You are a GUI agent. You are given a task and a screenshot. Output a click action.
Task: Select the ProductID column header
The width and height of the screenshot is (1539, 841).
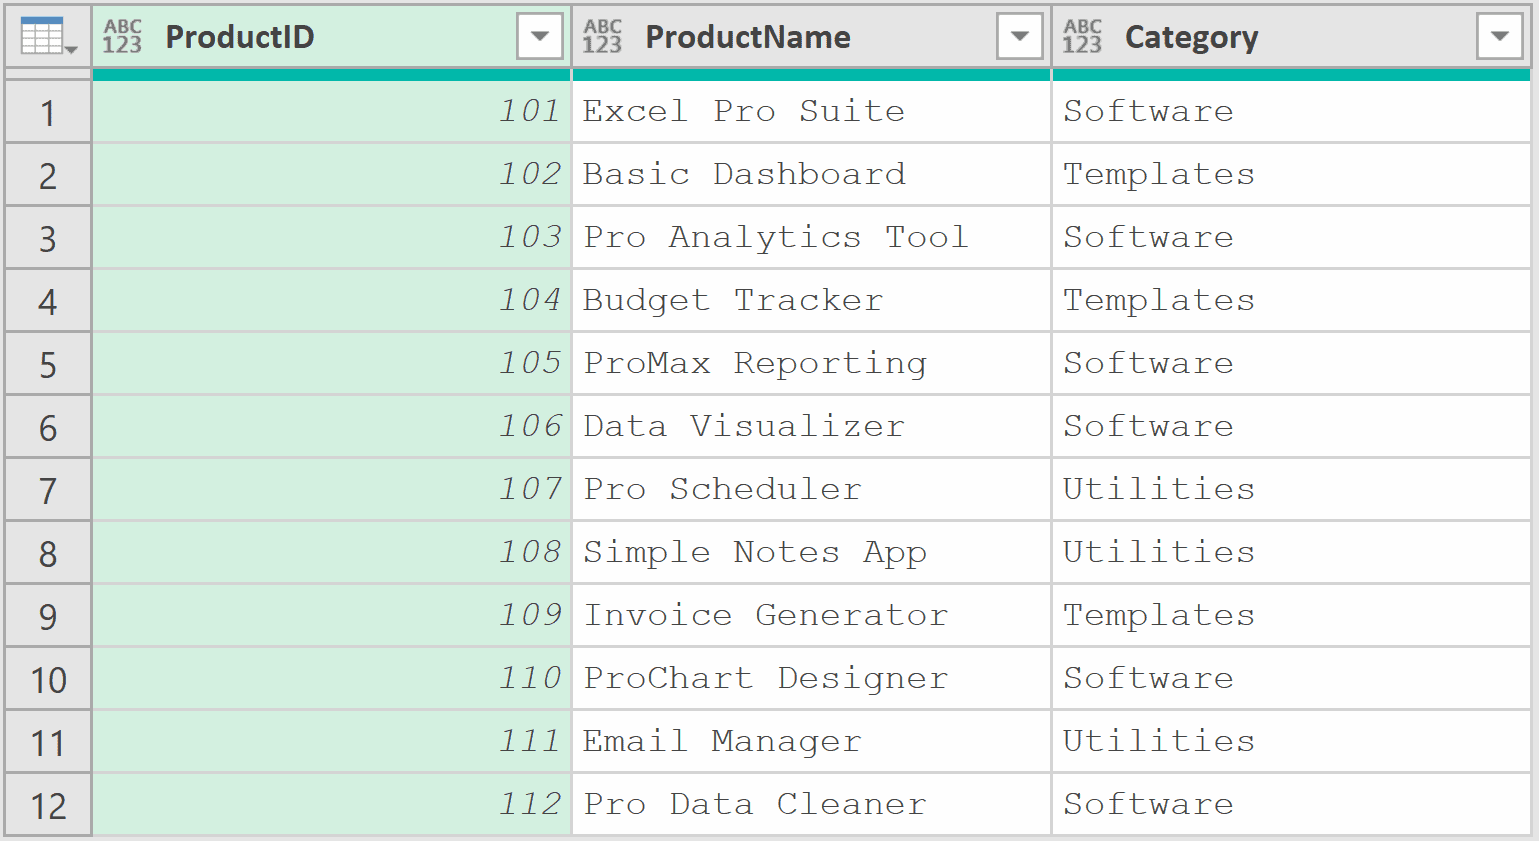[300, 36]
